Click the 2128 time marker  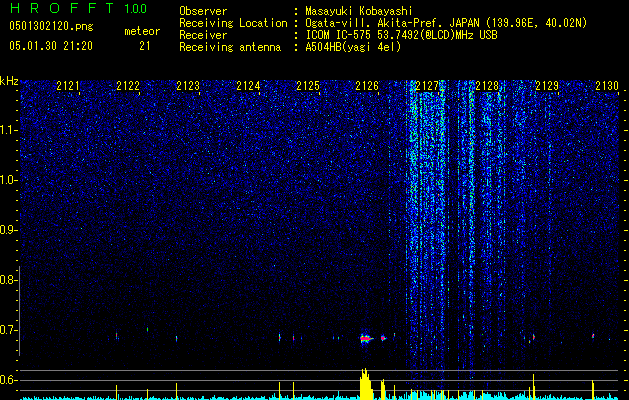click(487, 86)
